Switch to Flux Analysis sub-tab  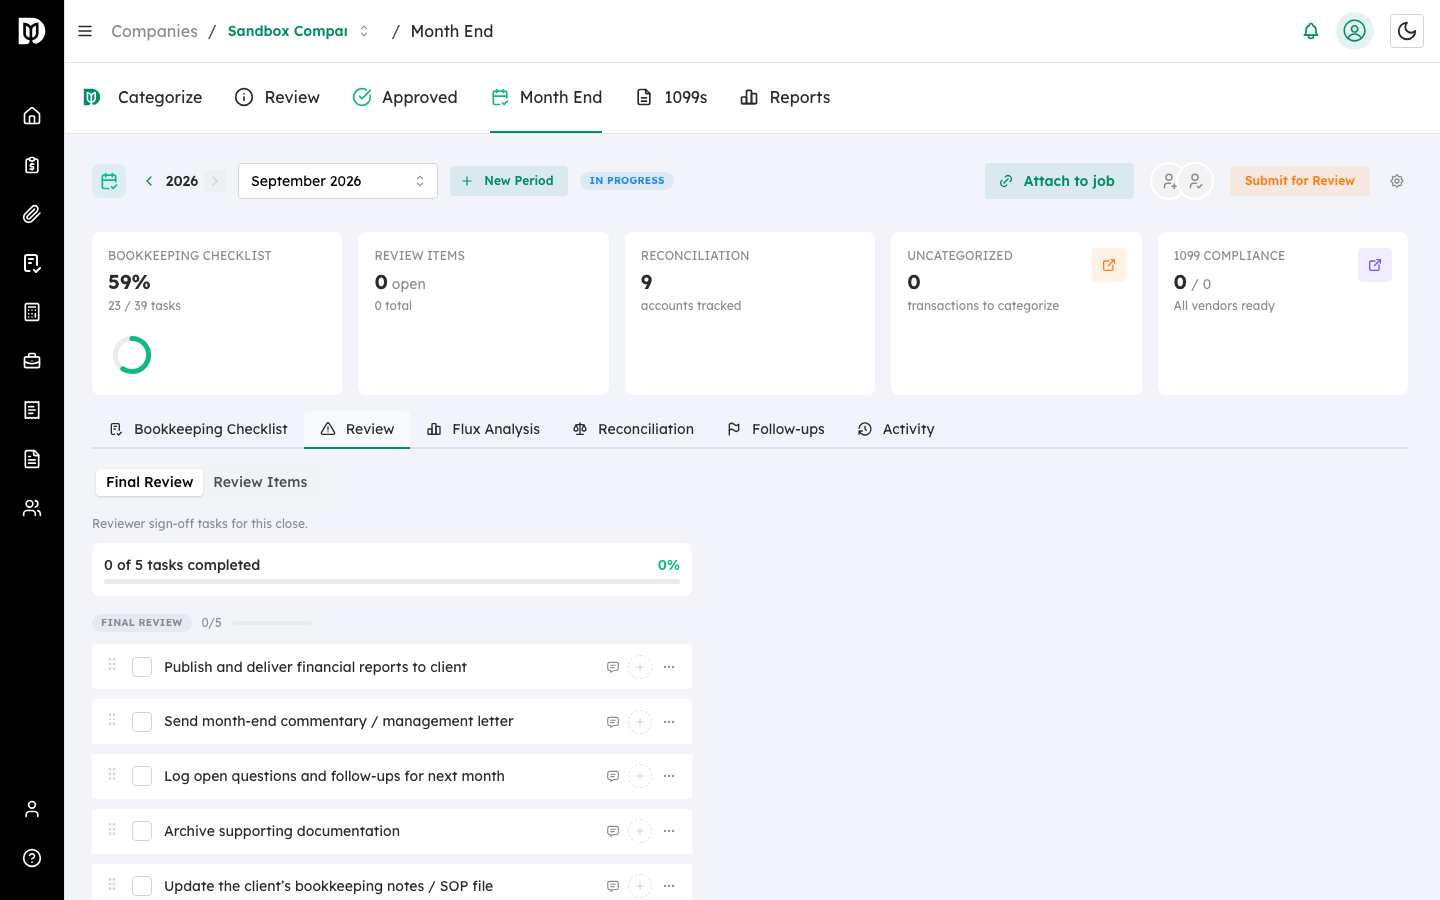(x=483, y=429)
